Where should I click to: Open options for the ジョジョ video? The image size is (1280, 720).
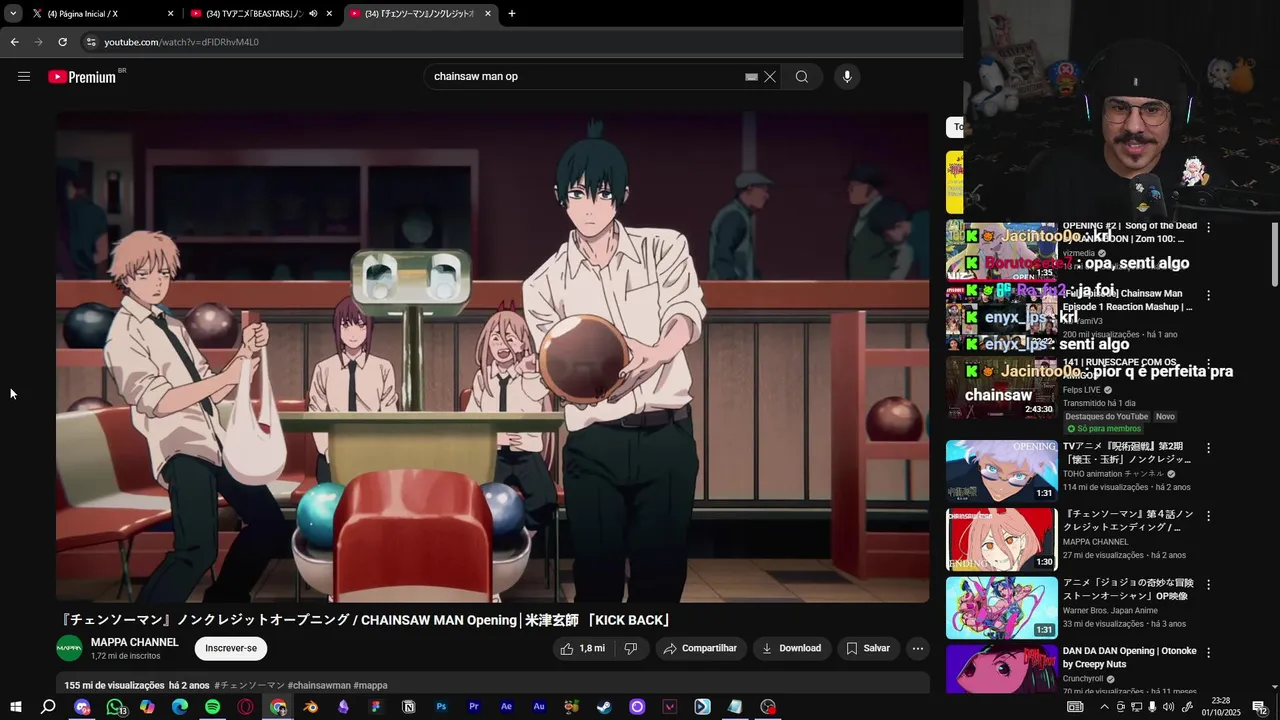(x=1208, y=584)
